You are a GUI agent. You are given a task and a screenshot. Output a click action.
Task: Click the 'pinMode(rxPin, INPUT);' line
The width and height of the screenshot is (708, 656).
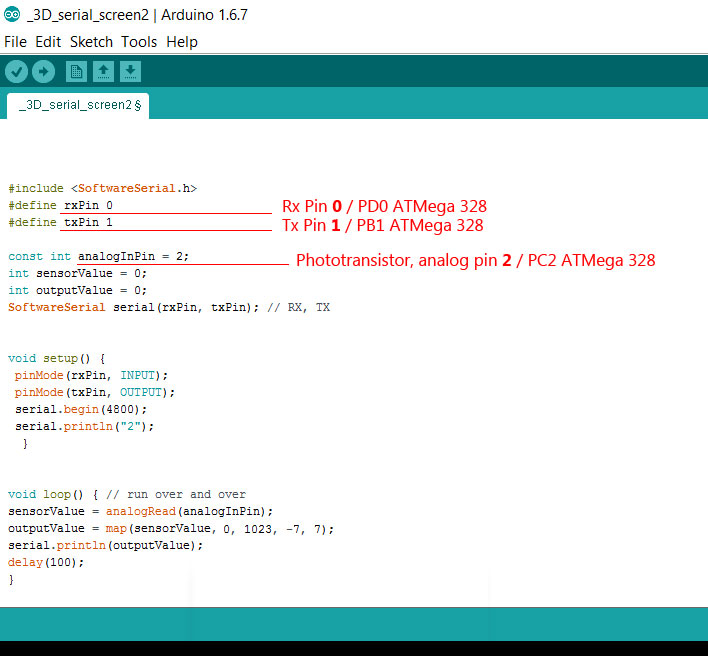click(x=91, y=376)
